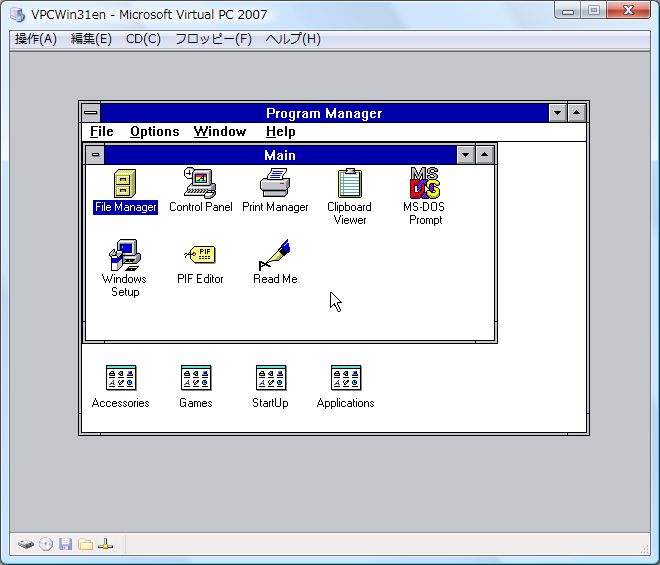This screenshot has width=660, height=565.
Task: Select the Clipboard Viewer icon
Action: pyautogui.click(x=350, y=183)
